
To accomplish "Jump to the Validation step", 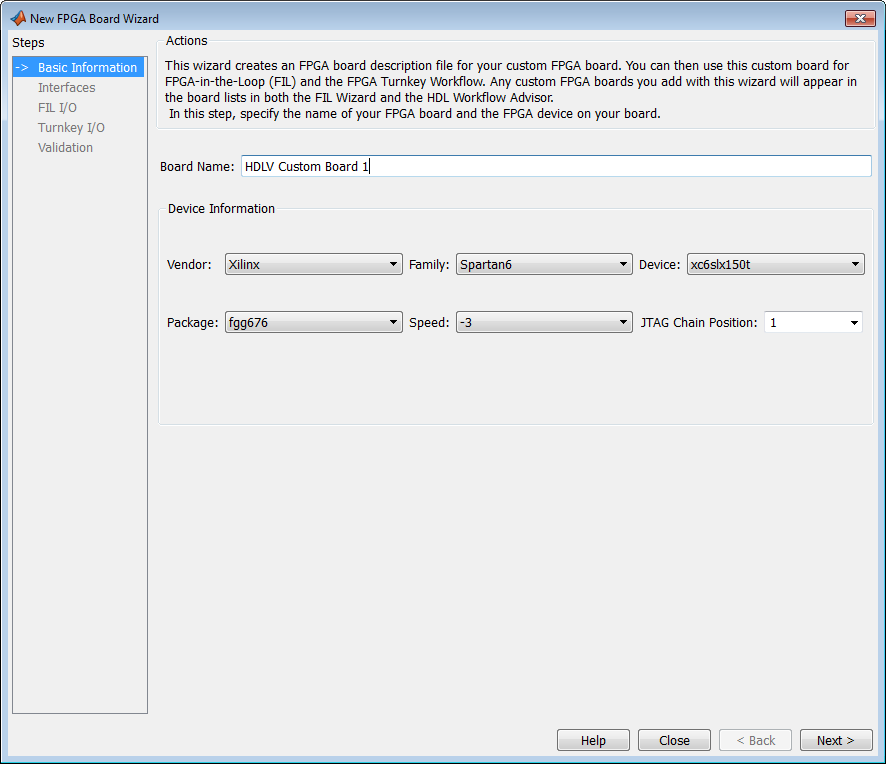I will tap(65, 147).
